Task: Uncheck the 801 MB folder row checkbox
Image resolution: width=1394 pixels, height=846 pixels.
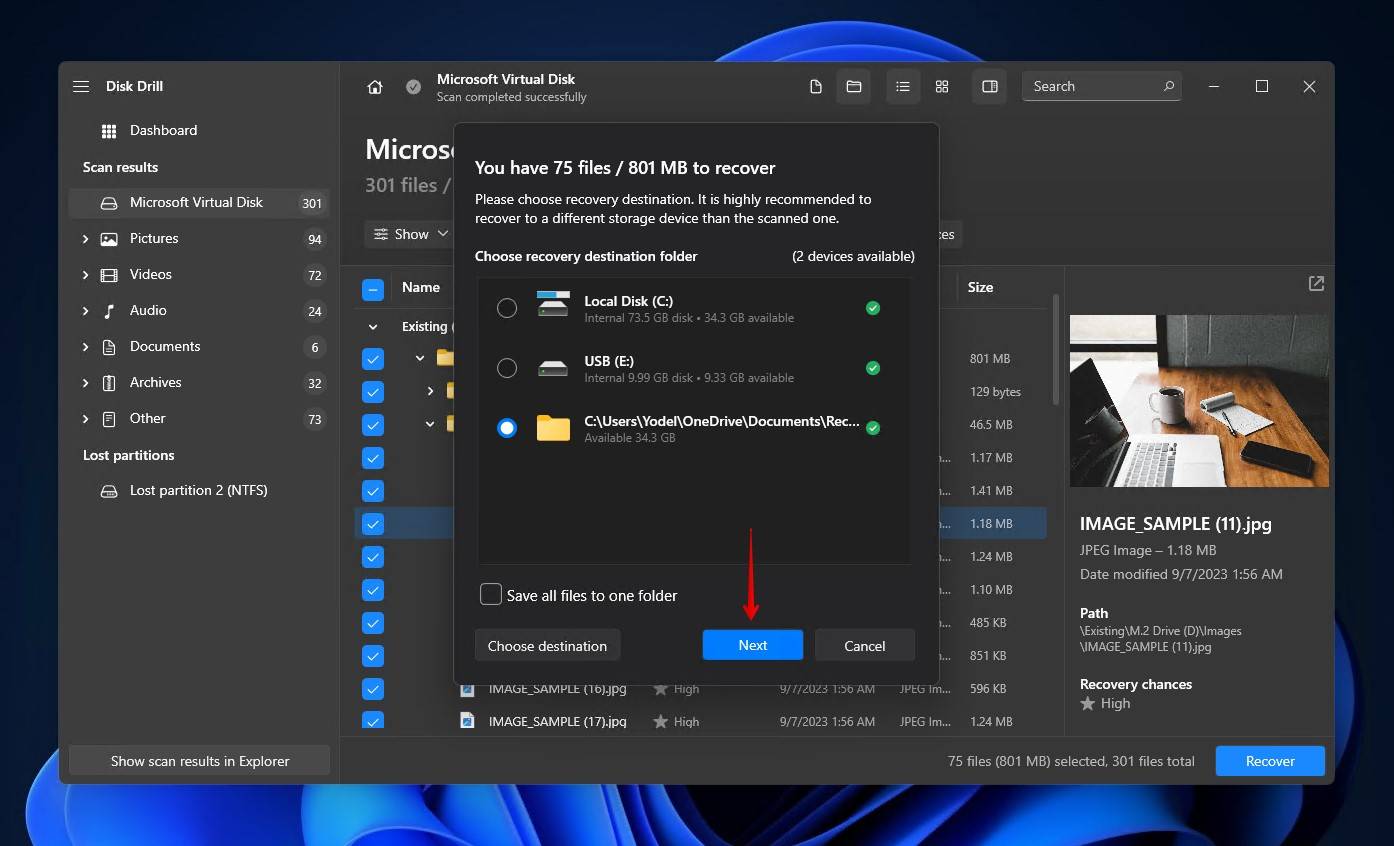Action: pos(373,359)
